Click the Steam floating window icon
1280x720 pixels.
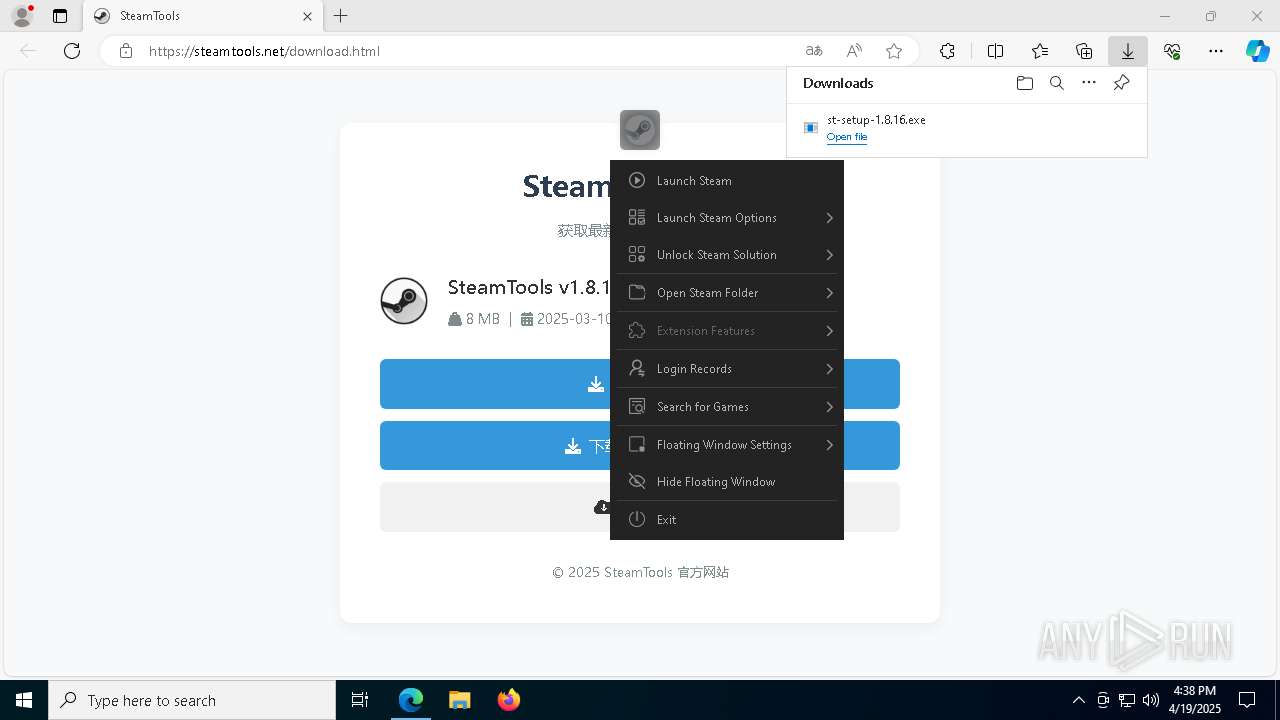point(640,130)
